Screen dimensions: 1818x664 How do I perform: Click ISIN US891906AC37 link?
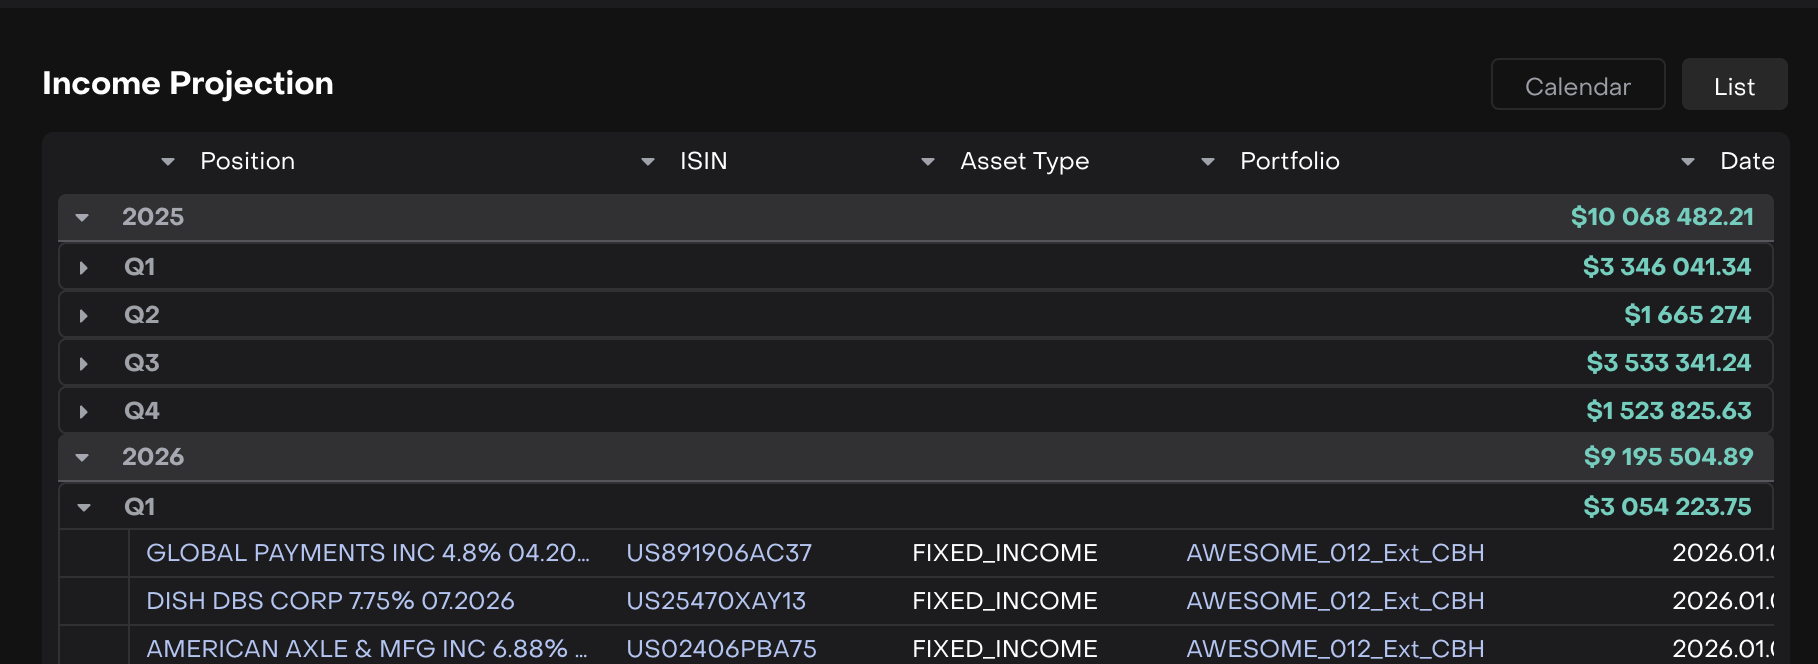tap(718, 553)
